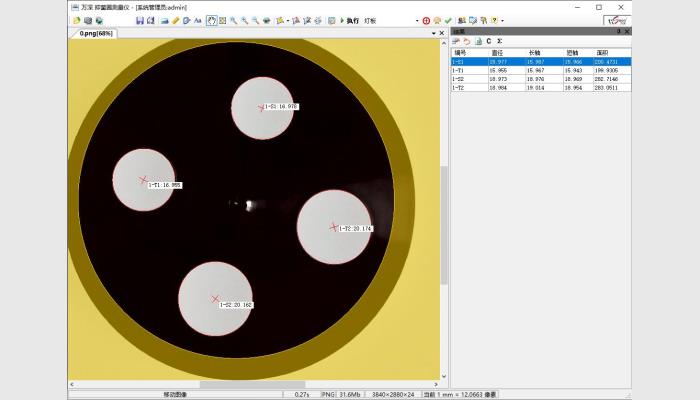Viewport: 700px width, 400px height.
Task: Open the yellow help icon dropdown arrow
Action: [502, 20]
